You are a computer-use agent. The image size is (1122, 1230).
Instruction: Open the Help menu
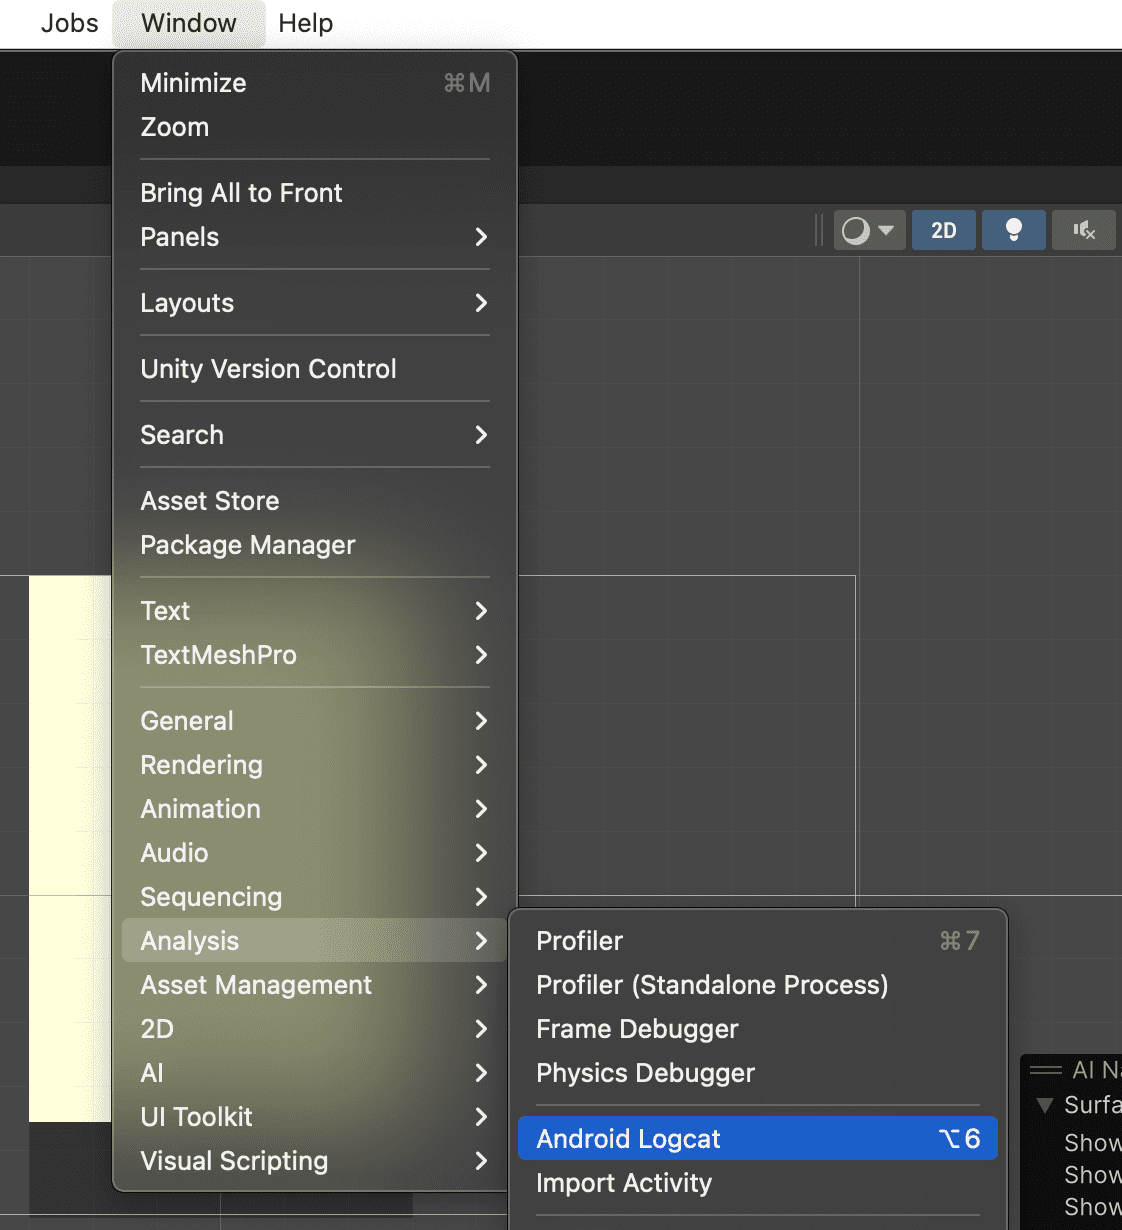click(305, 23)
